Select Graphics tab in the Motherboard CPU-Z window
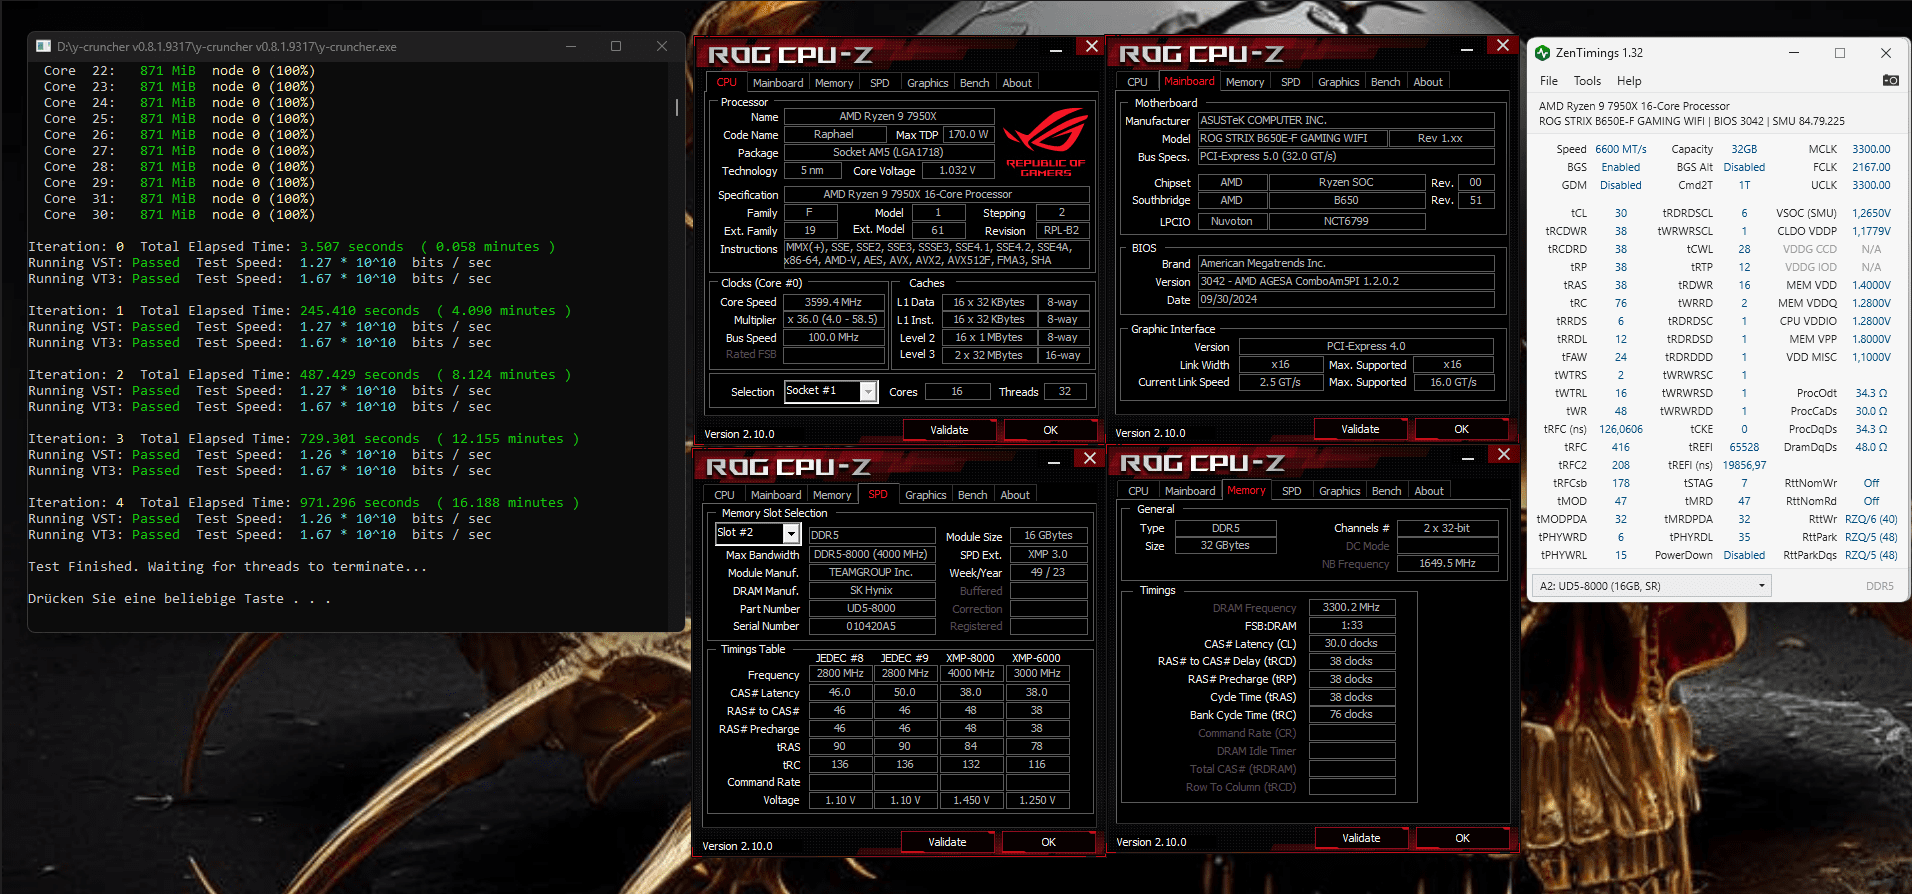 (x=1338, y=82)
